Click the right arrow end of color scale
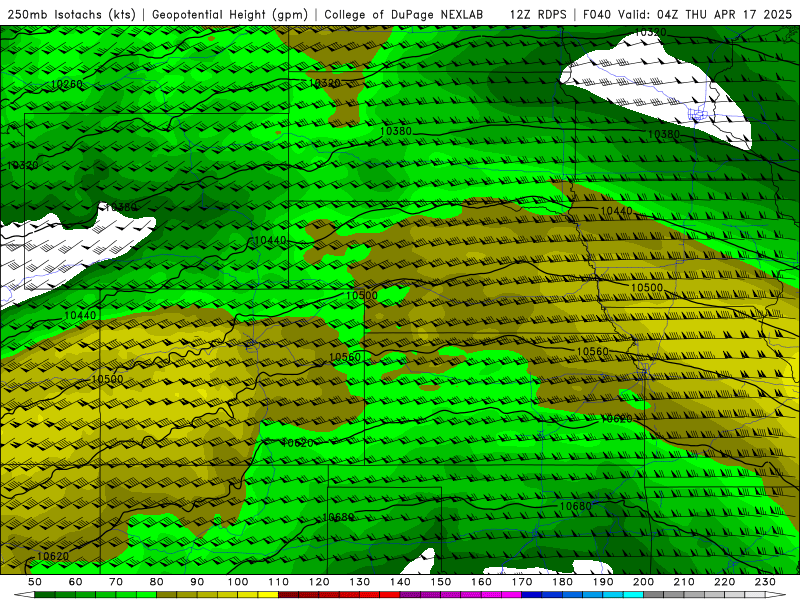This screenshot has width=800, height=600. coord(776,595)
